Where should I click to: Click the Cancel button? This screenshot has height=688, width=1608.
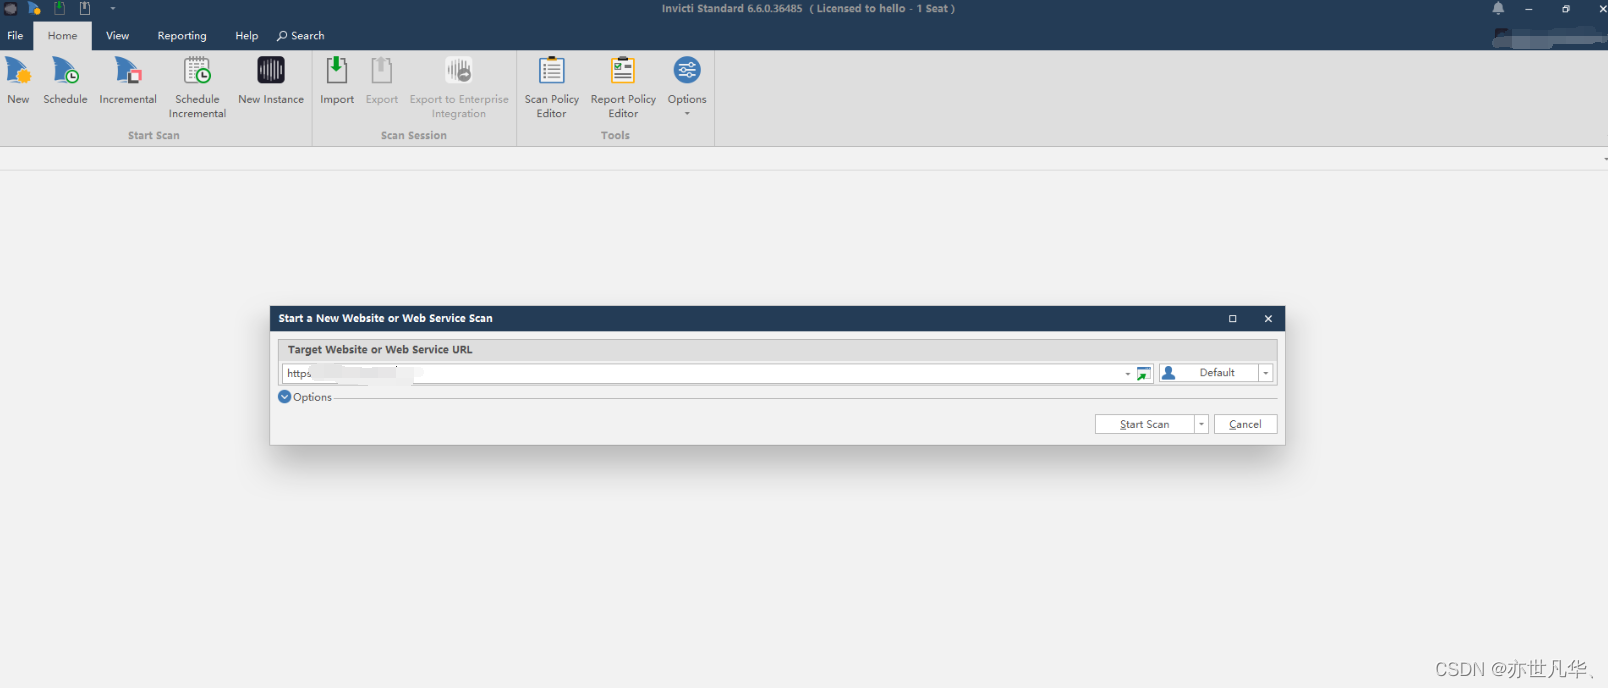[x=1245, y=424]
